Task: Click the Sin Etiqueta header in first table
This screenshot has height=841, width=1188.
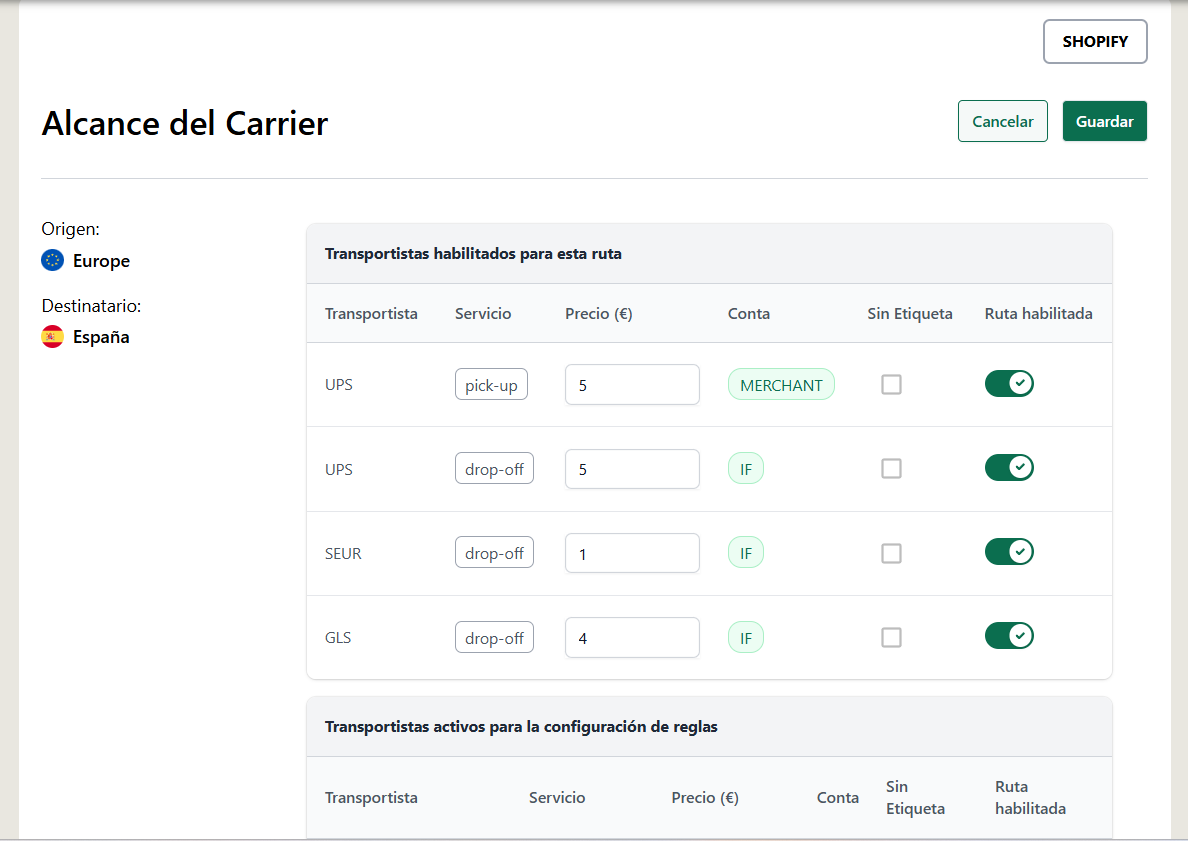Action: 909,314
